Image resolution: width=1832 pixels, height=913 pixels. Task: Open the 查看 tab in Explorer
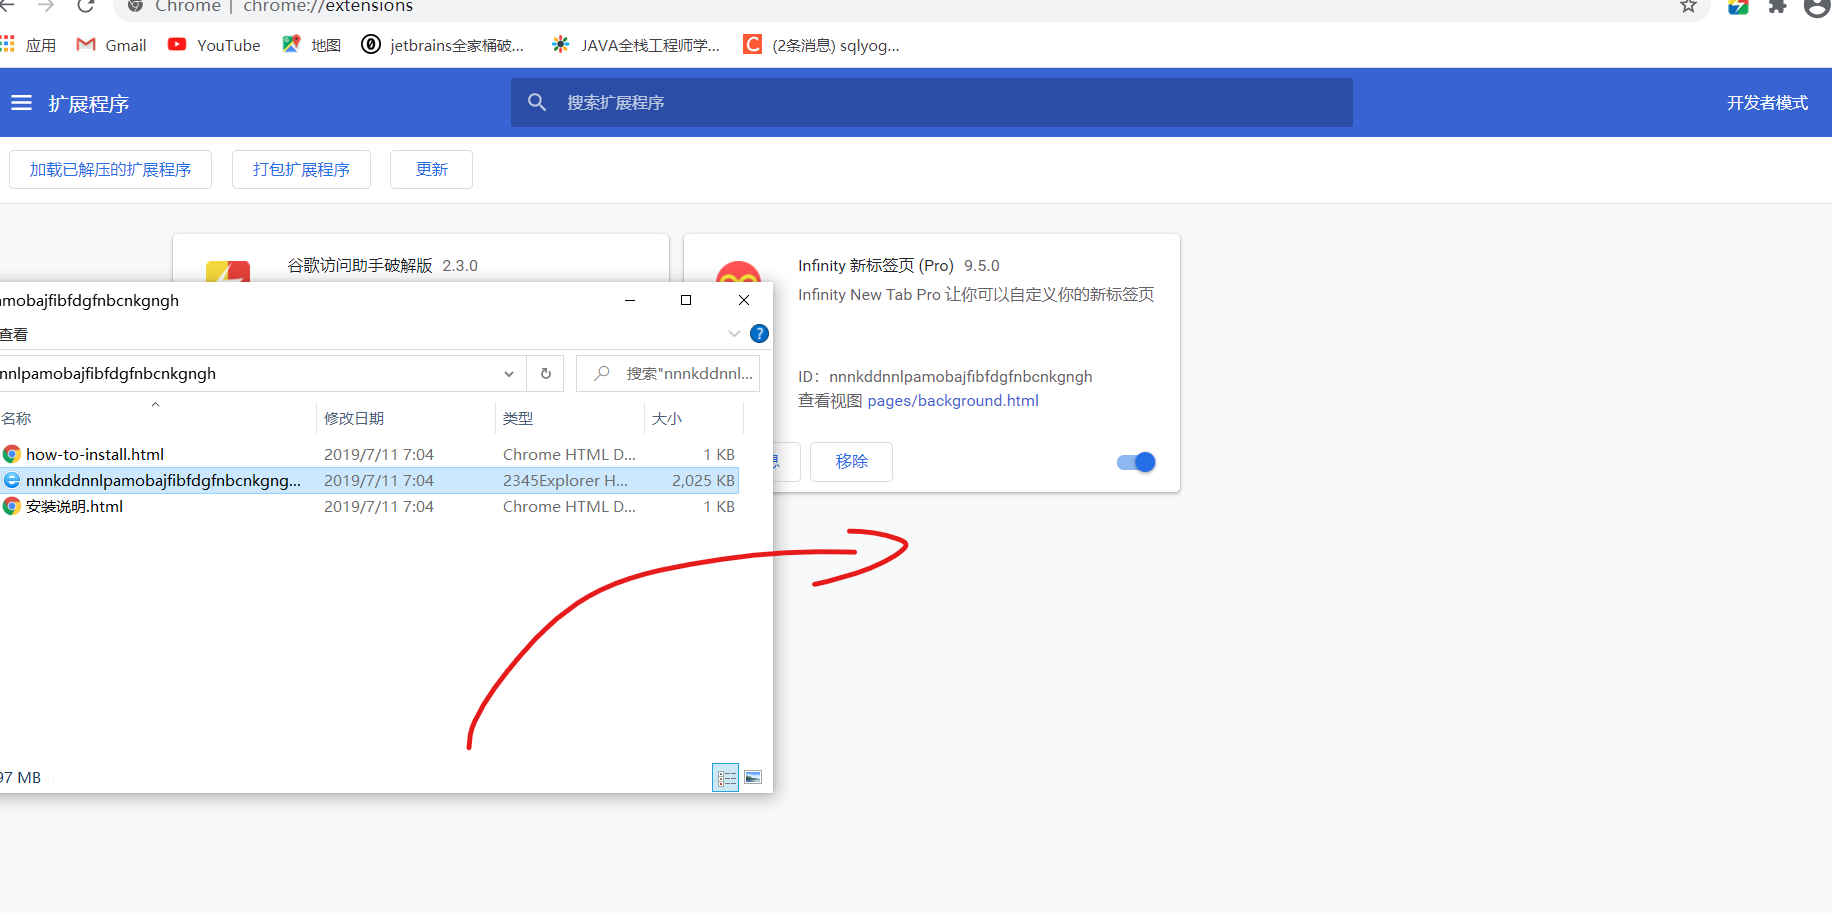(x=14, y=335)
